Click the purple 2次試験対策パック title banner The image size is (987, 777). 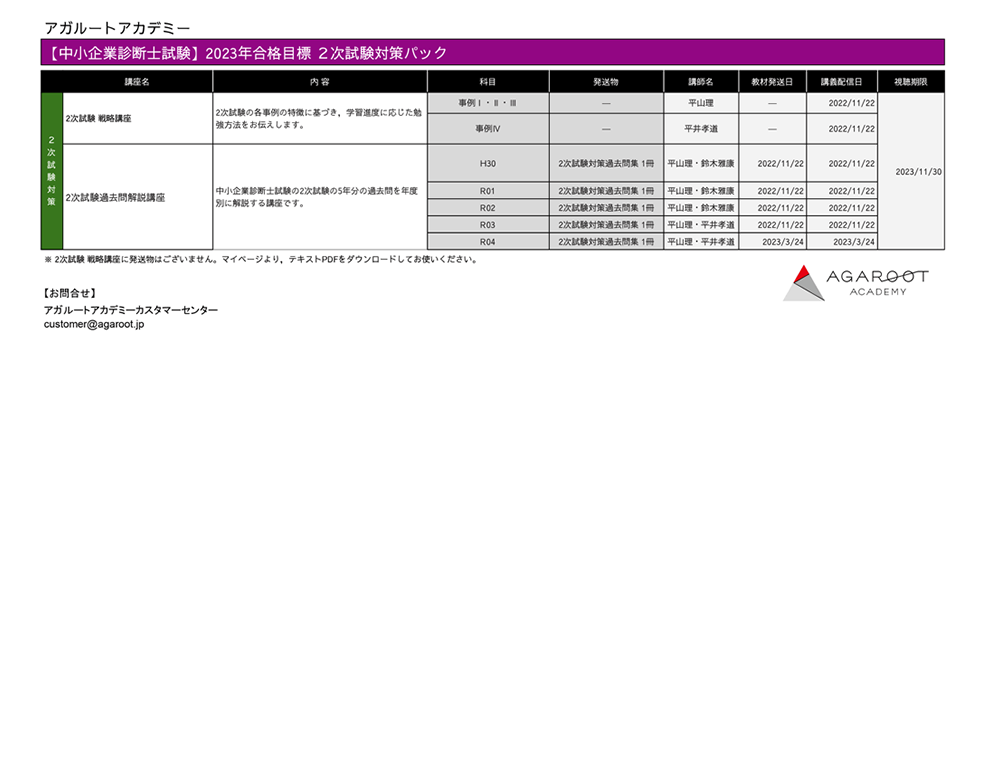point(492,53)
